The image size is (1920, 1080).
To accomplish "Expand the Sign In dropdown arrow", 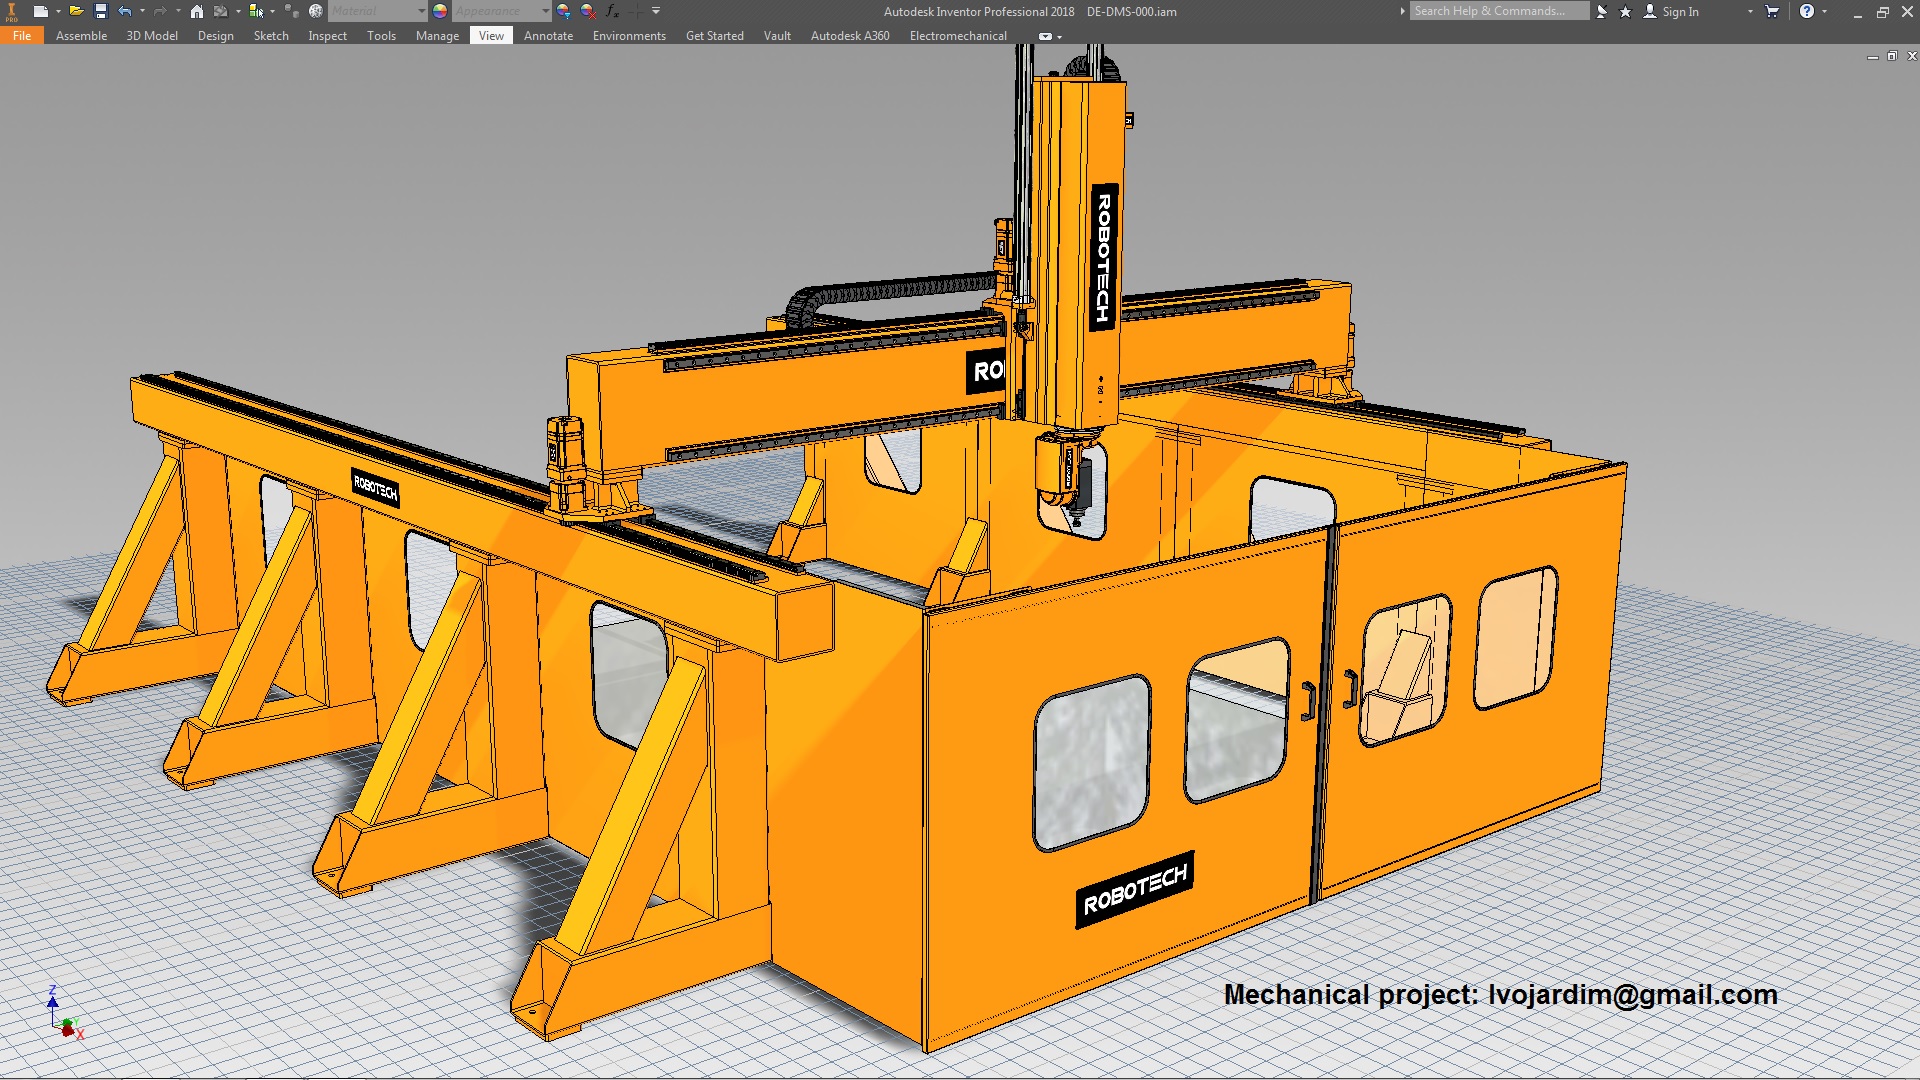I will click(1750, 11).
